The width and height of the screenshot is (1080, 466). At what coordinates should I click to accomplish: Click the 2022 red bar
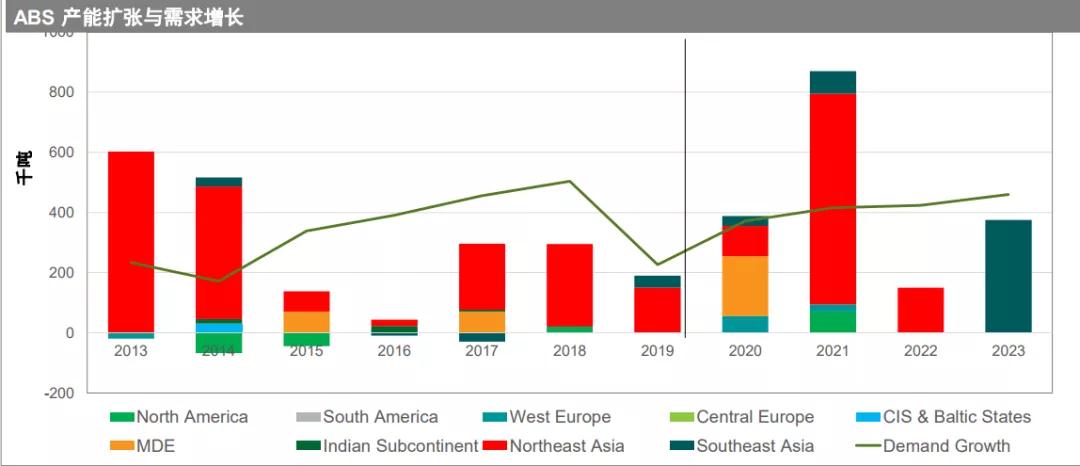[x=920, y=310]
